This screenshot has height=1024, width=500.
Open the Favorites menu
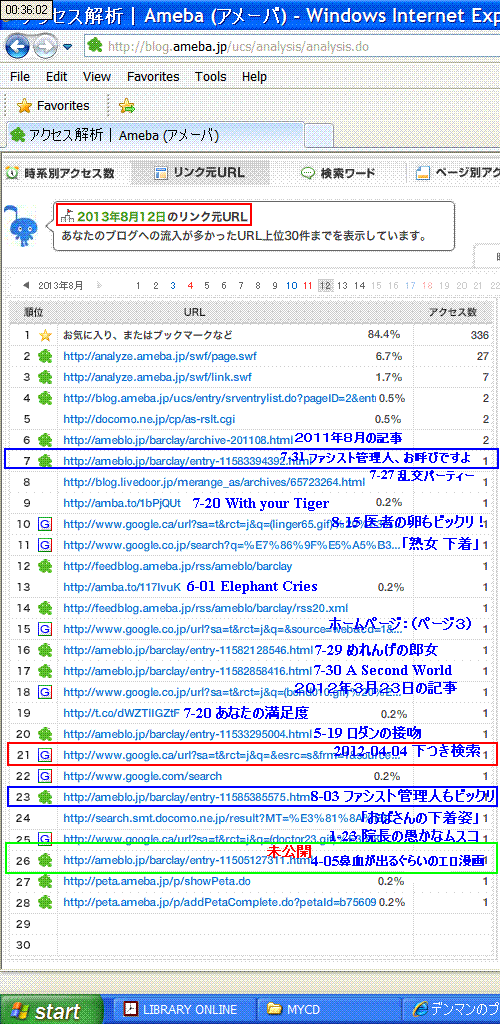(153, 76)
